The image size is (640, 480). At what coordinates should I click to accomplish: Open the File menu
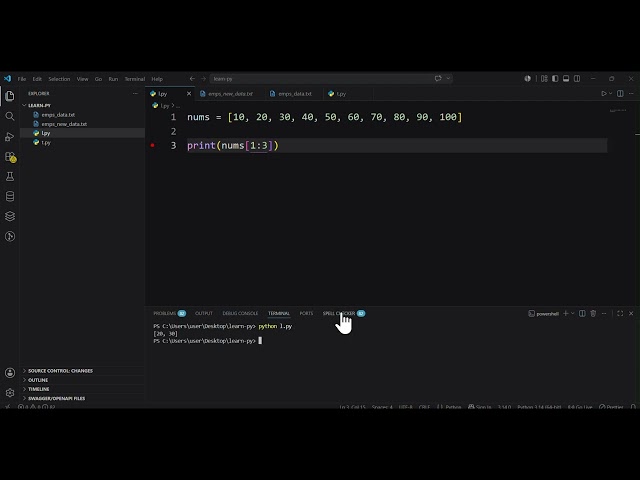click(22, 79)
